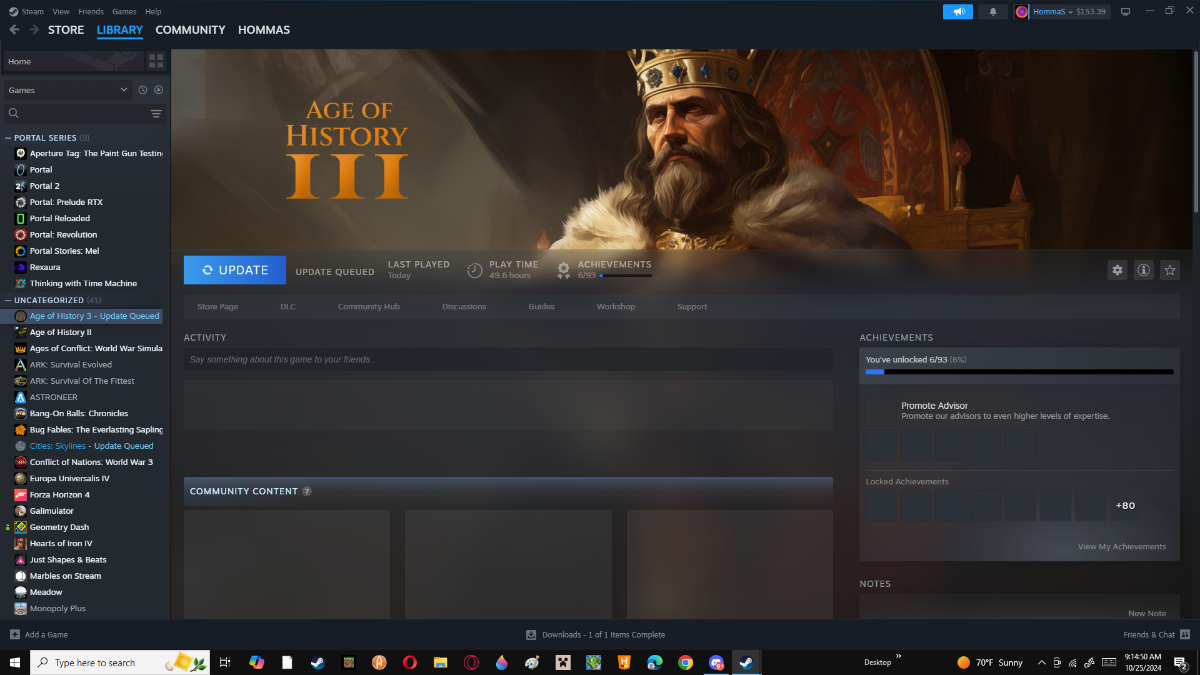This screenshot has height=675, width=1200.
Task: Open the notifications bell
Action: pos(993,12)
